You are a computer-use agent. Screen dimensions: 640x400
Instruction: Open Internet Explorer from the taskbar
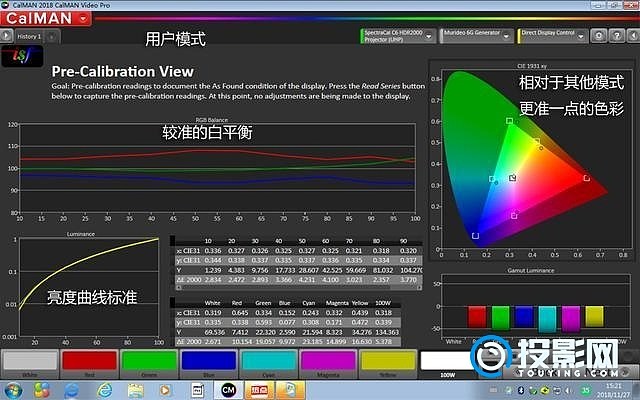72,390
